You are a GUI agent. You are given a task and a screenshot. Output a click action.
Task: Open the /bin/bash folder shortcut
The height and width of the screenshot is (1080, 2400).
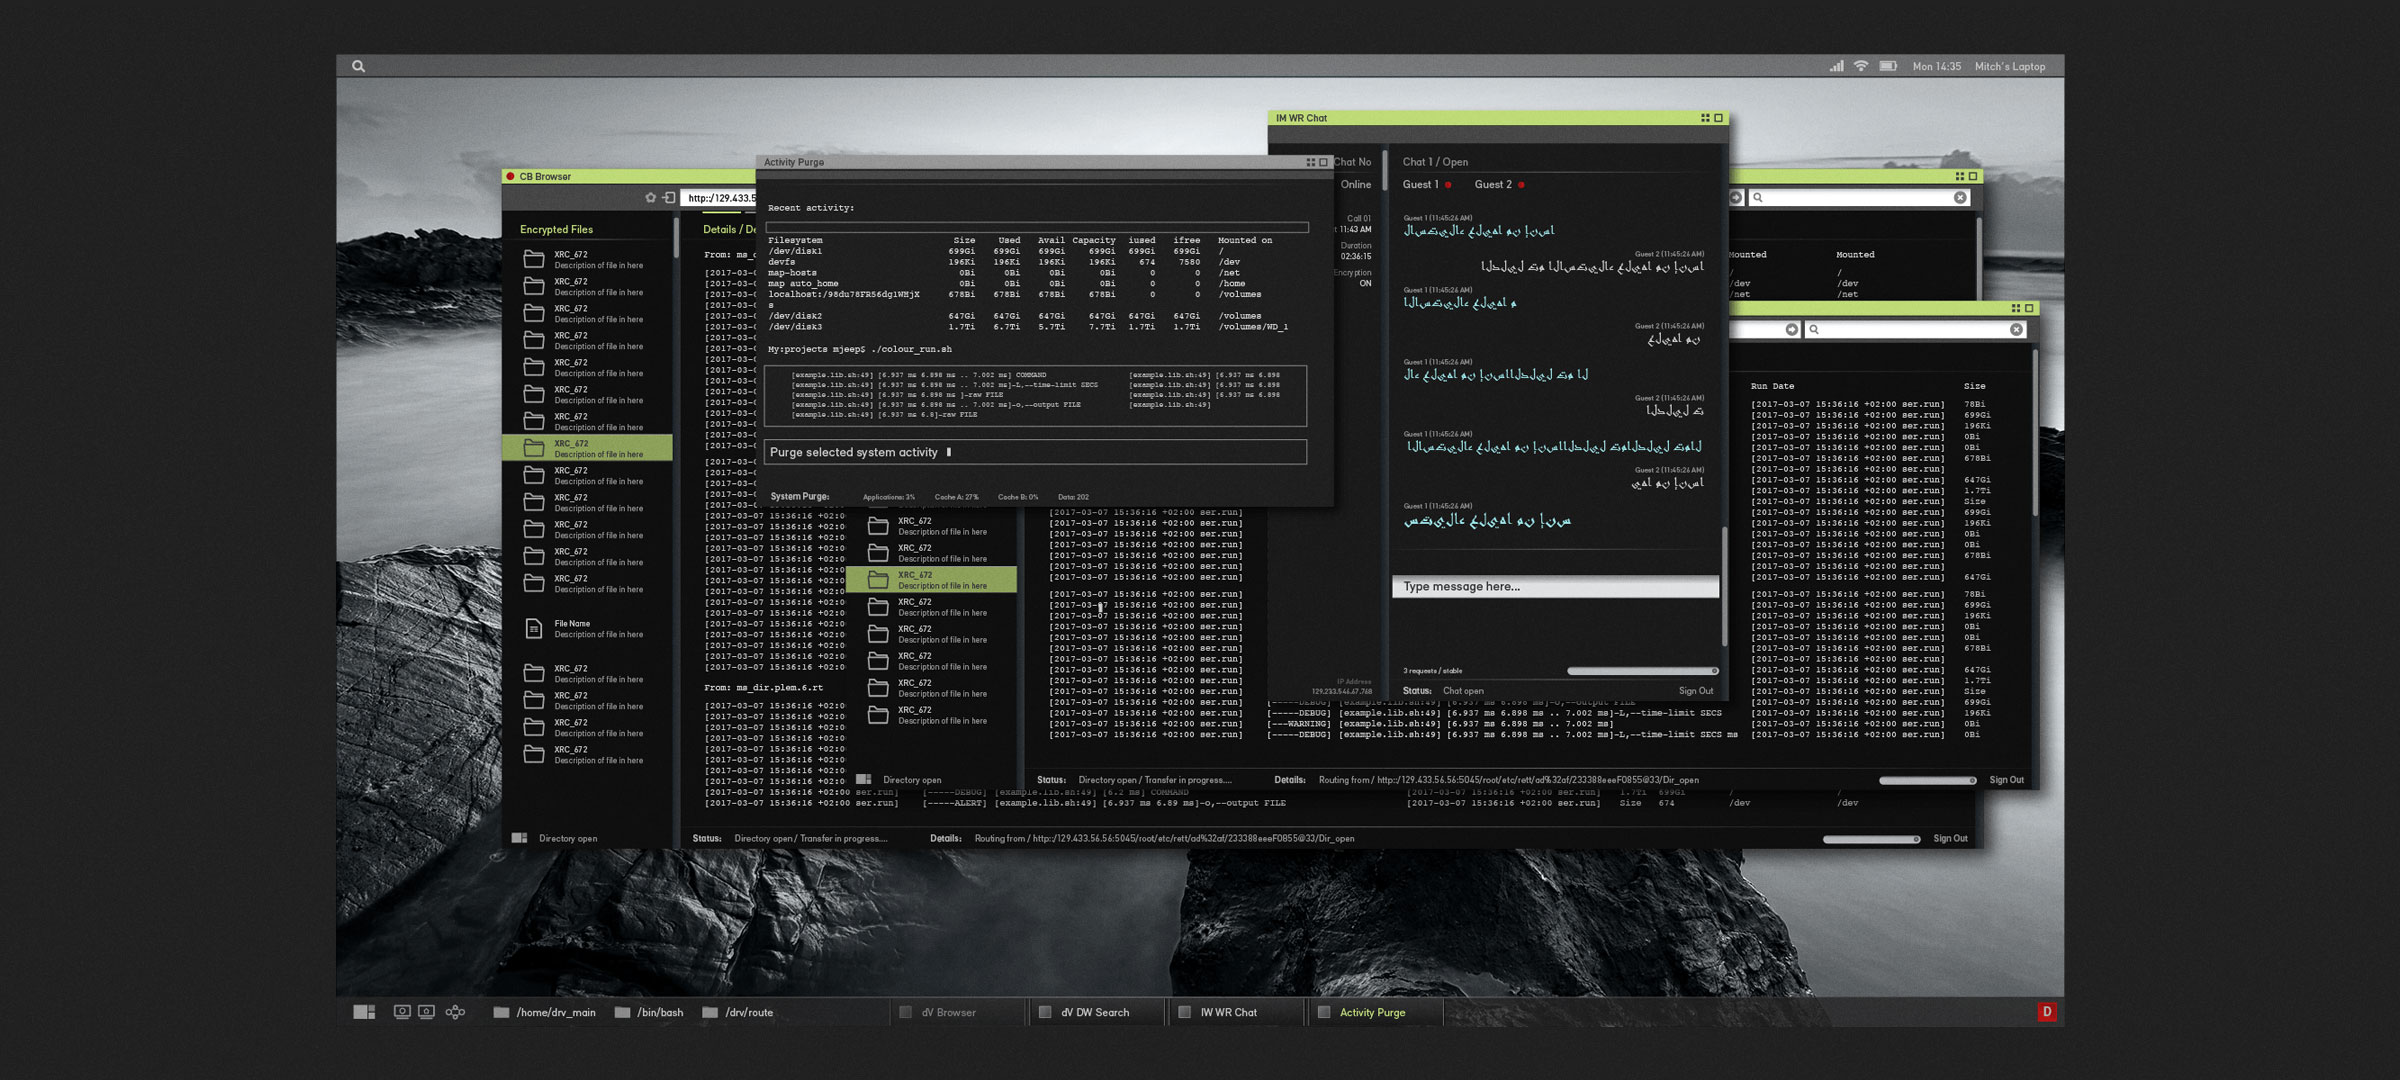tap(649, 1012)
